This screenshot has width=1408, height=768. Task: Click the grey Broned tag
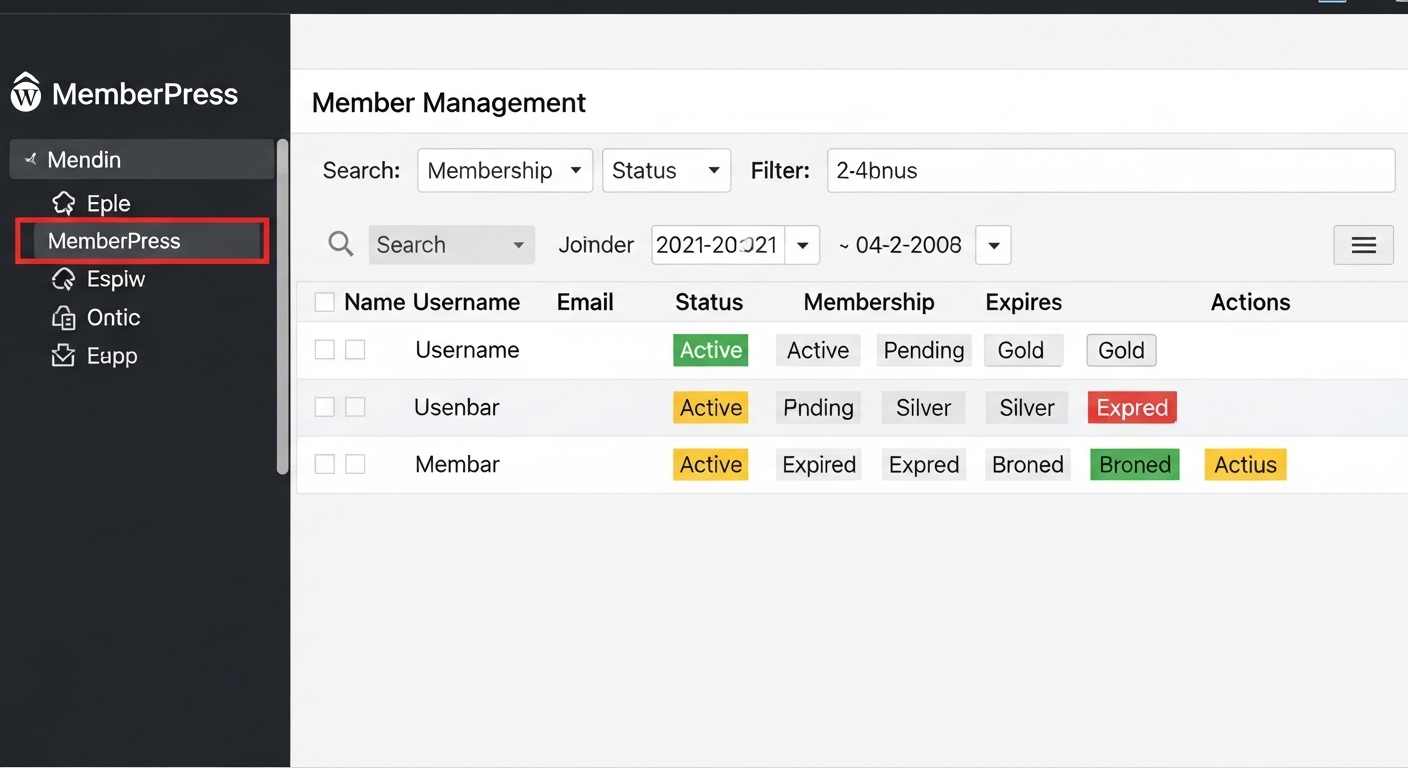coord(1027,464)
